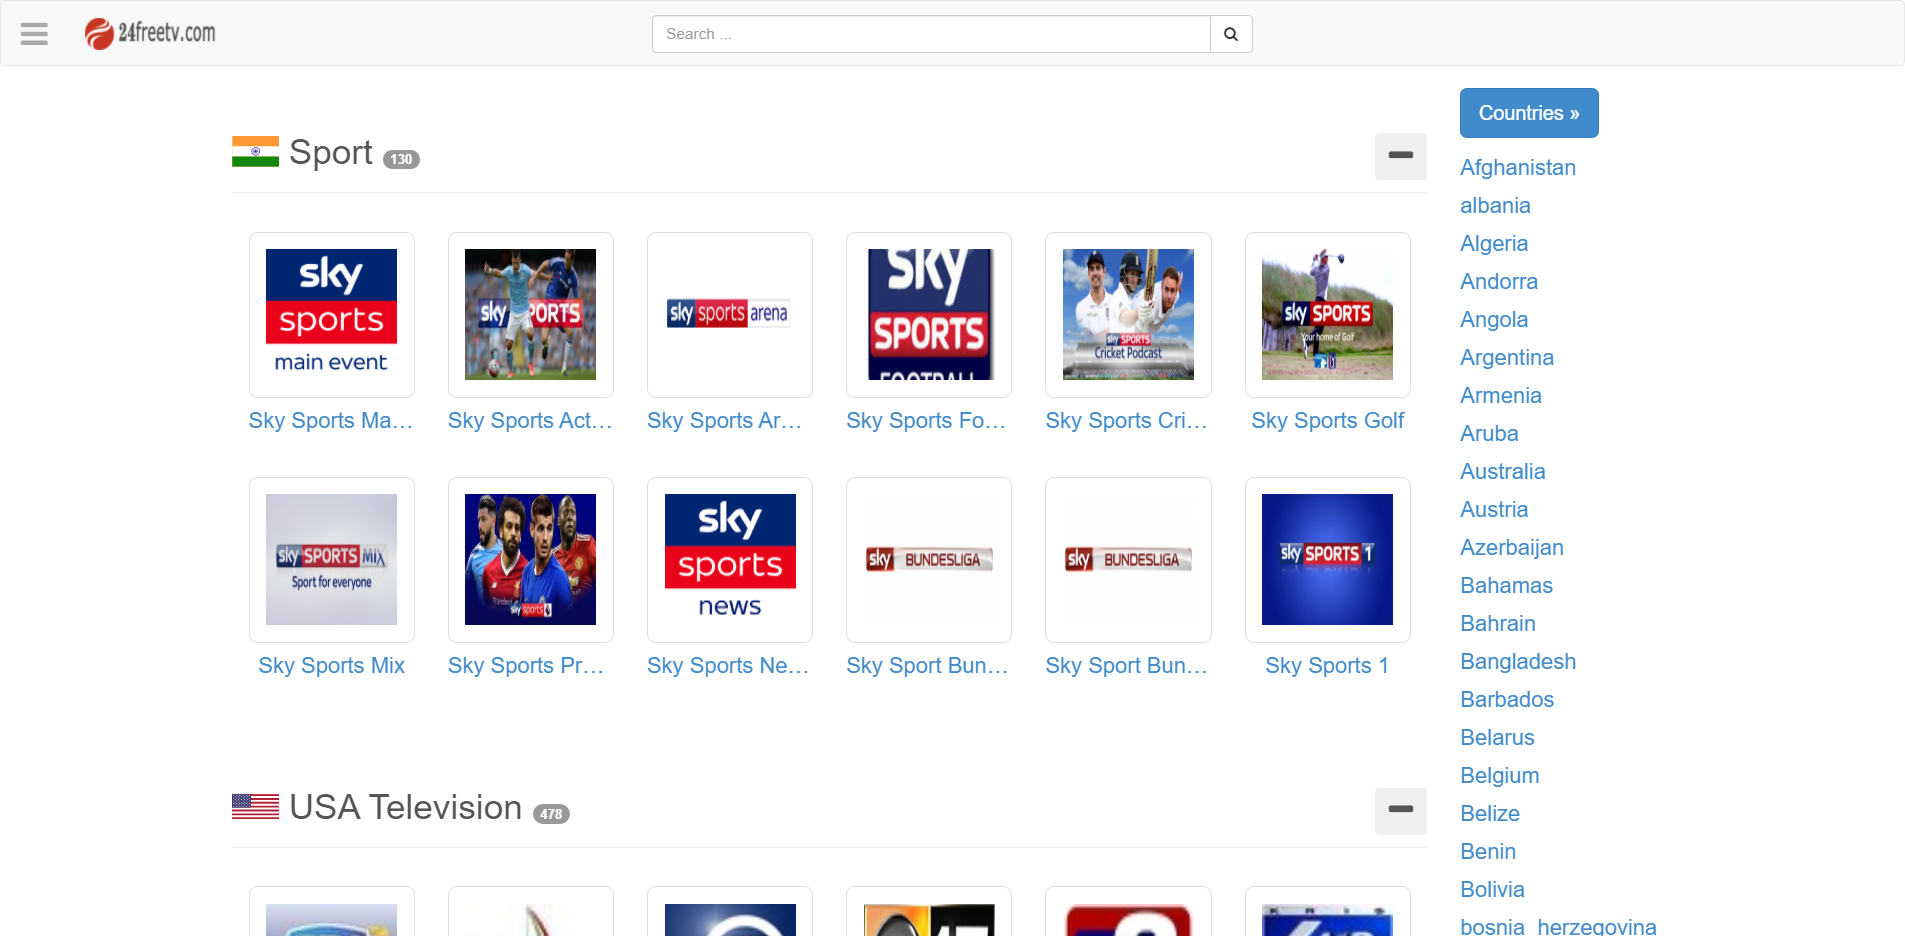
Task: Click the USA flag beside USA Television
Action: [254, 806]
